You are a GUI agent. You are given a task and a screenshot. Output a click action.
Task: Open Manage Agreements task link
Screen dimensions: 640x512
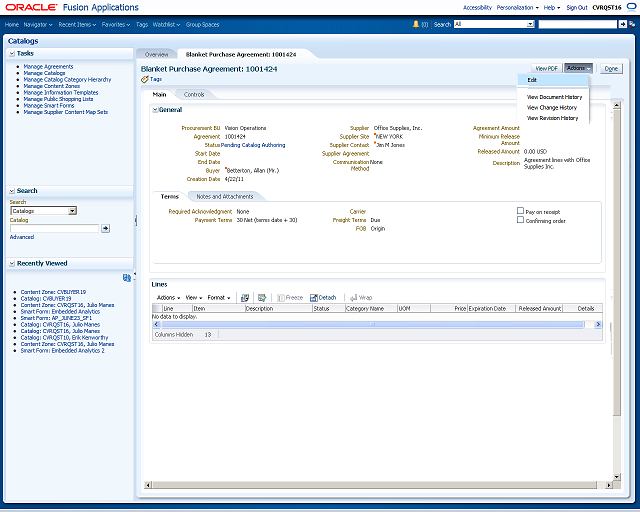point(48,67)
